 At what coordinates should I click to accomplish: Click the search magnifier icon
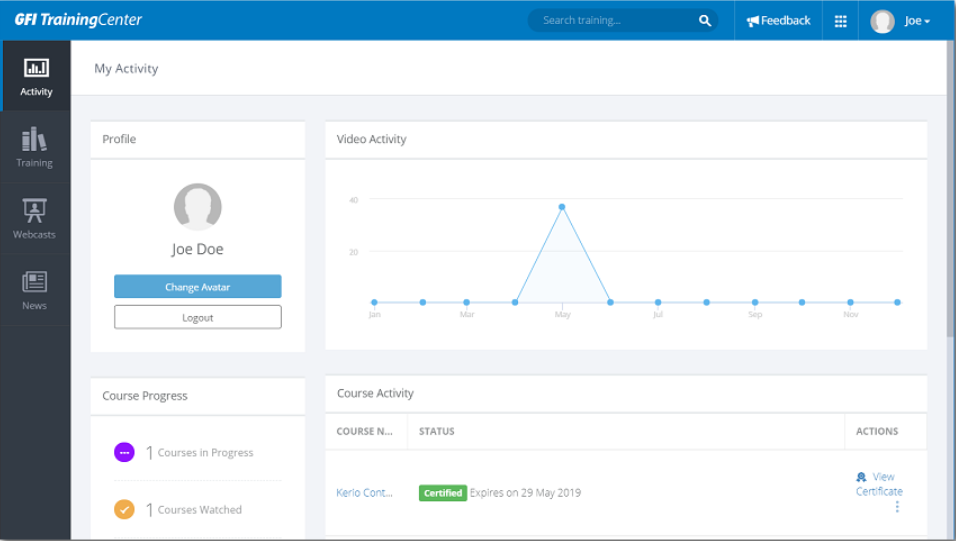click(704, 20)
